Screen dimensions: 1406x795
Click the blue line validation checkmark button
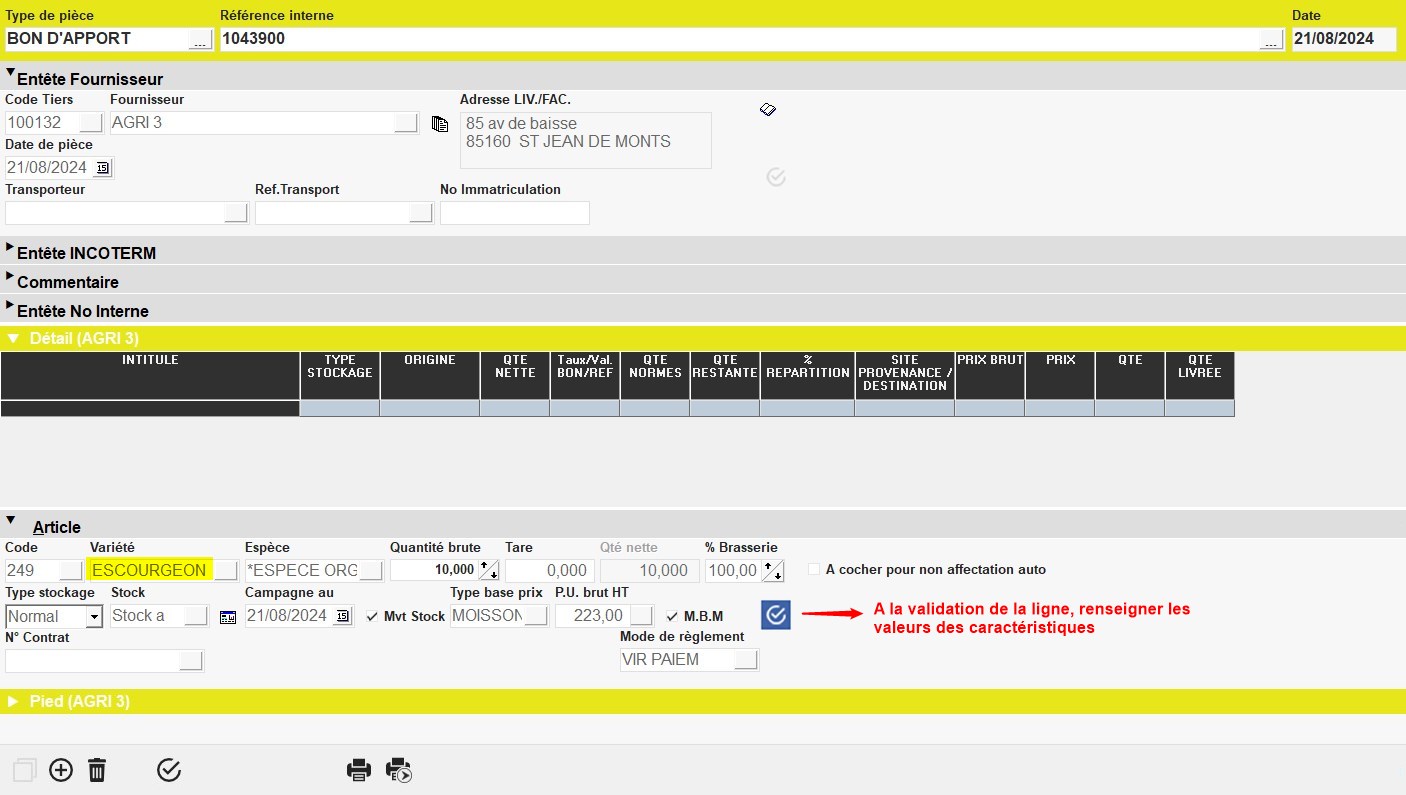775,615
